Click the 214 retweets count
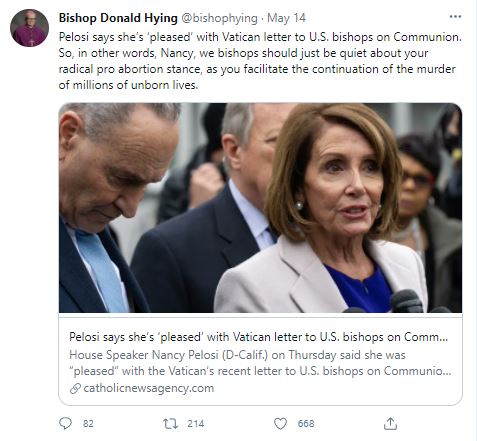 tap(196, 424)
